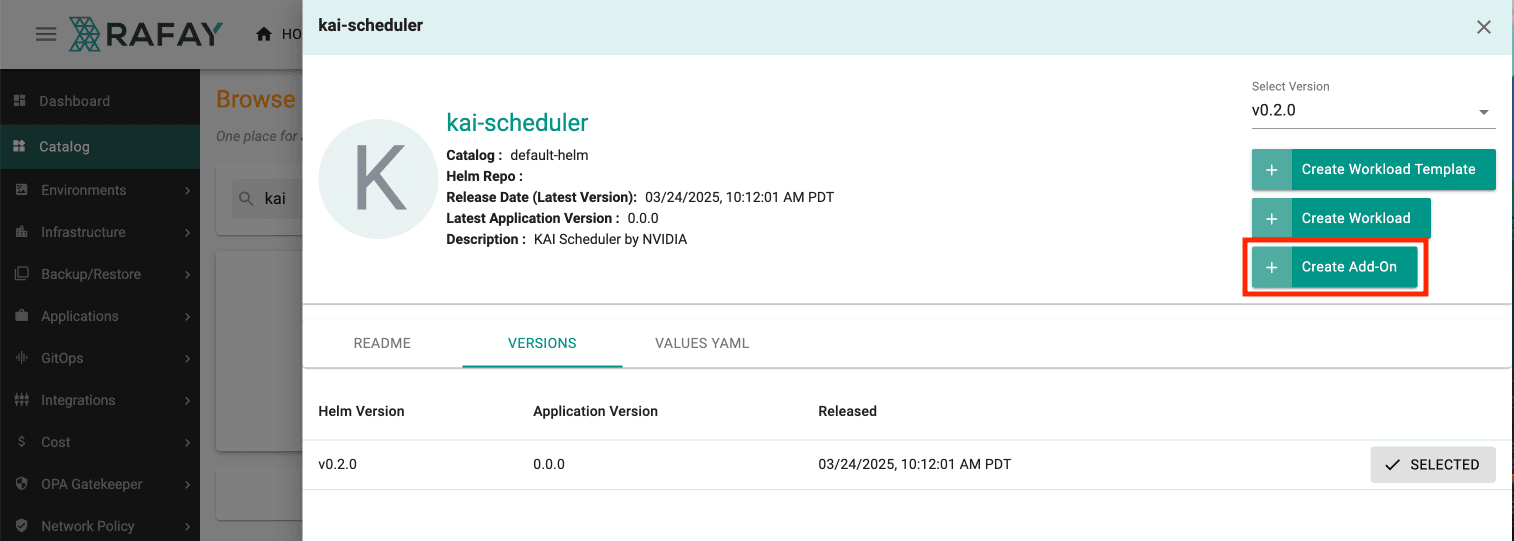Open Integrations from the sidebar
Image resolution: width=1514 pixels, height=541 pixels.
100,400
